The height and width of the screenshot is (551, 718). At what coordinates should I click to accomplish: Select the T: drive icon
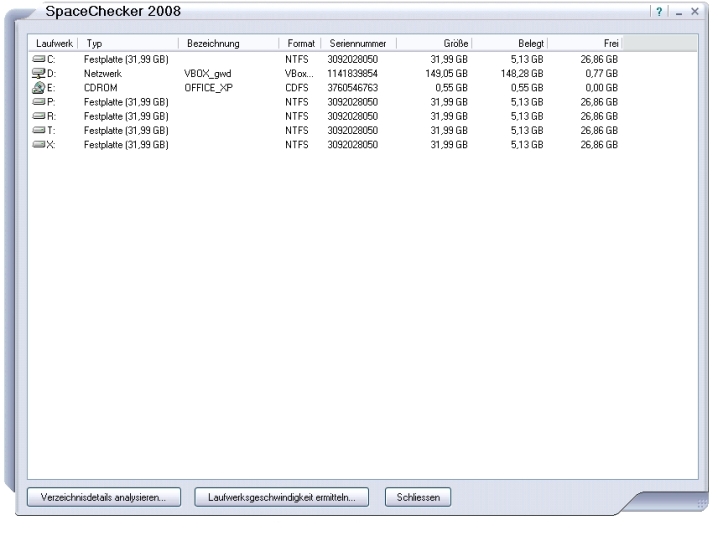(x=39, y=122)
